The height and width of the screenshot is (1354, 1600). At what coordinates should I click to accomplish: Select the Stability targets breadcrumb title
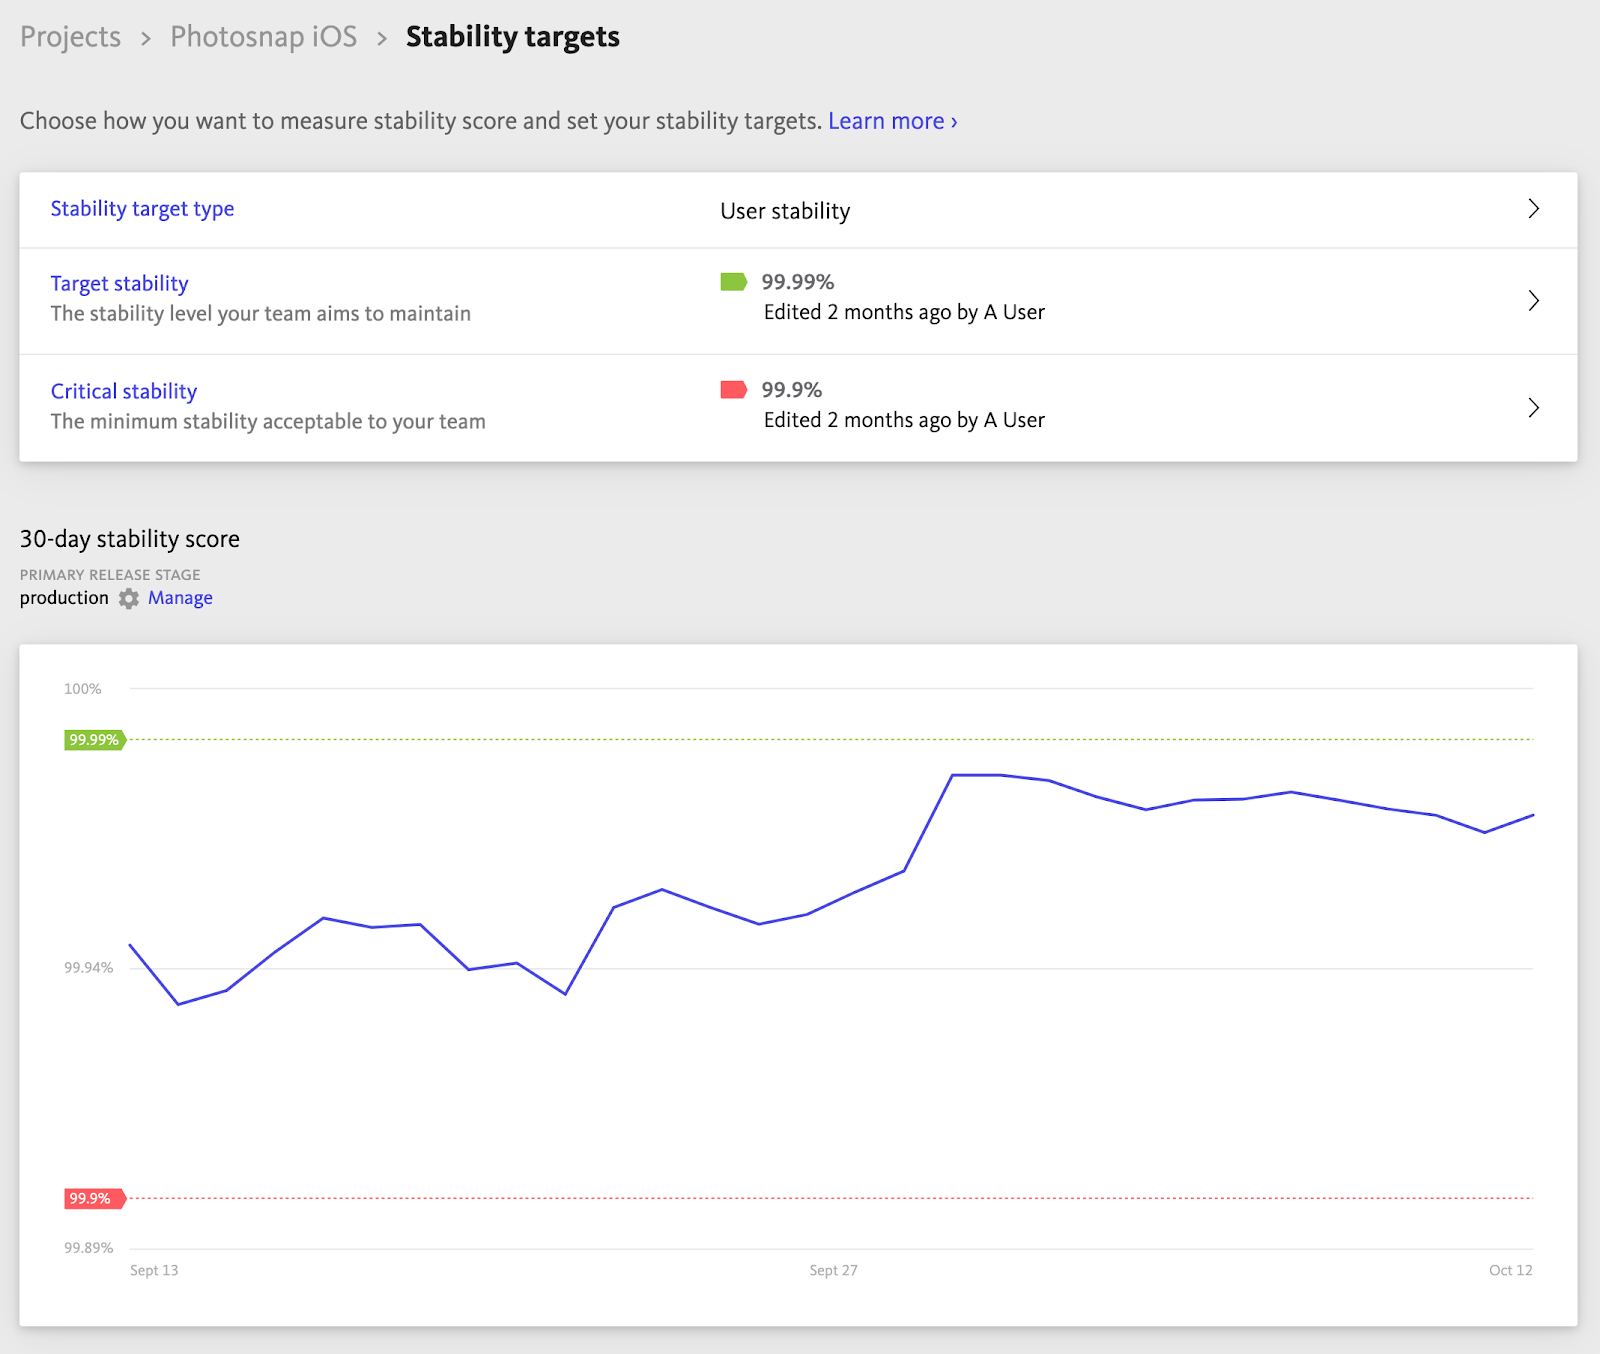[512, 37]
